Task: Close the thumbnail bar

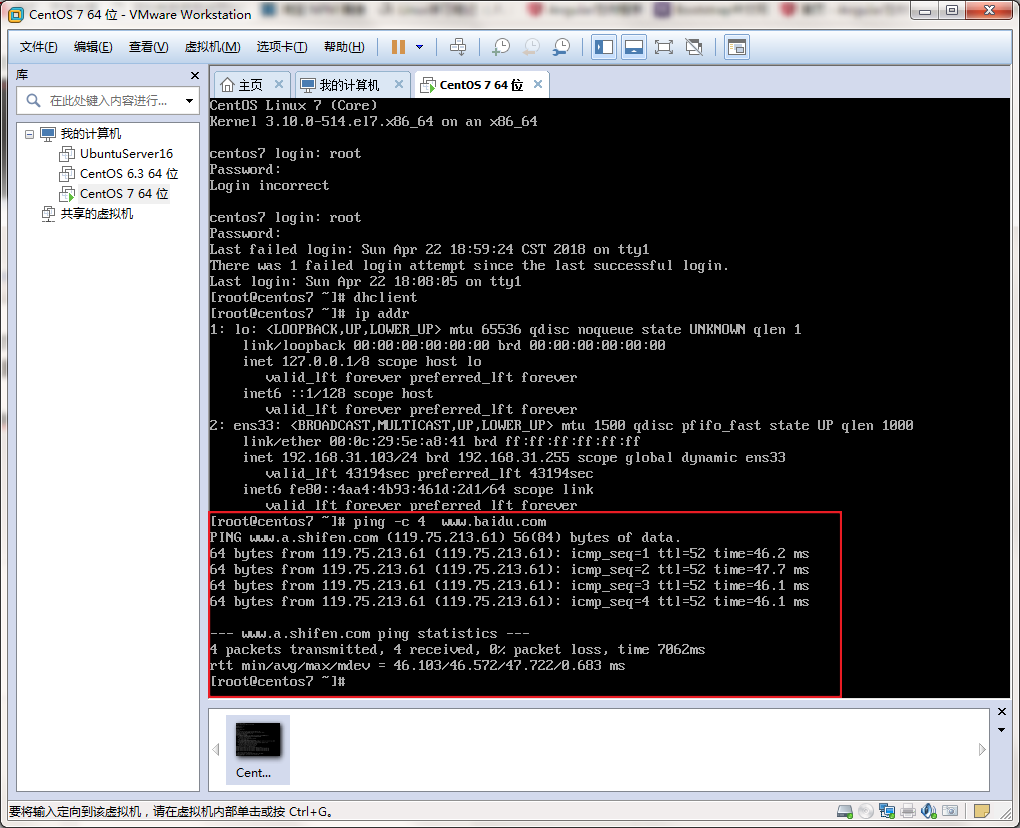Action: click(1002, 712)
